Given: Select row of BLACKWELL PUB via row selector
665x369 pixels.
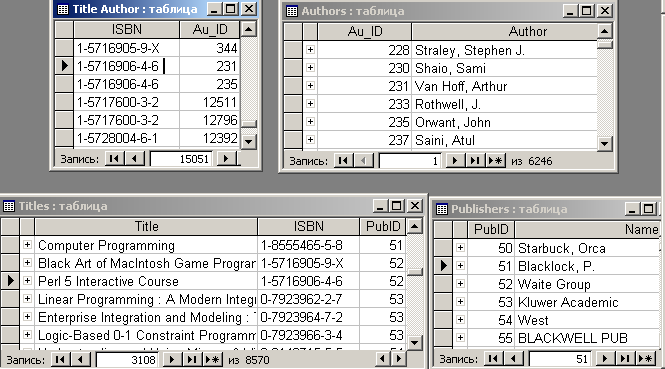Looking at the screenshot, I should pos(443,338).
